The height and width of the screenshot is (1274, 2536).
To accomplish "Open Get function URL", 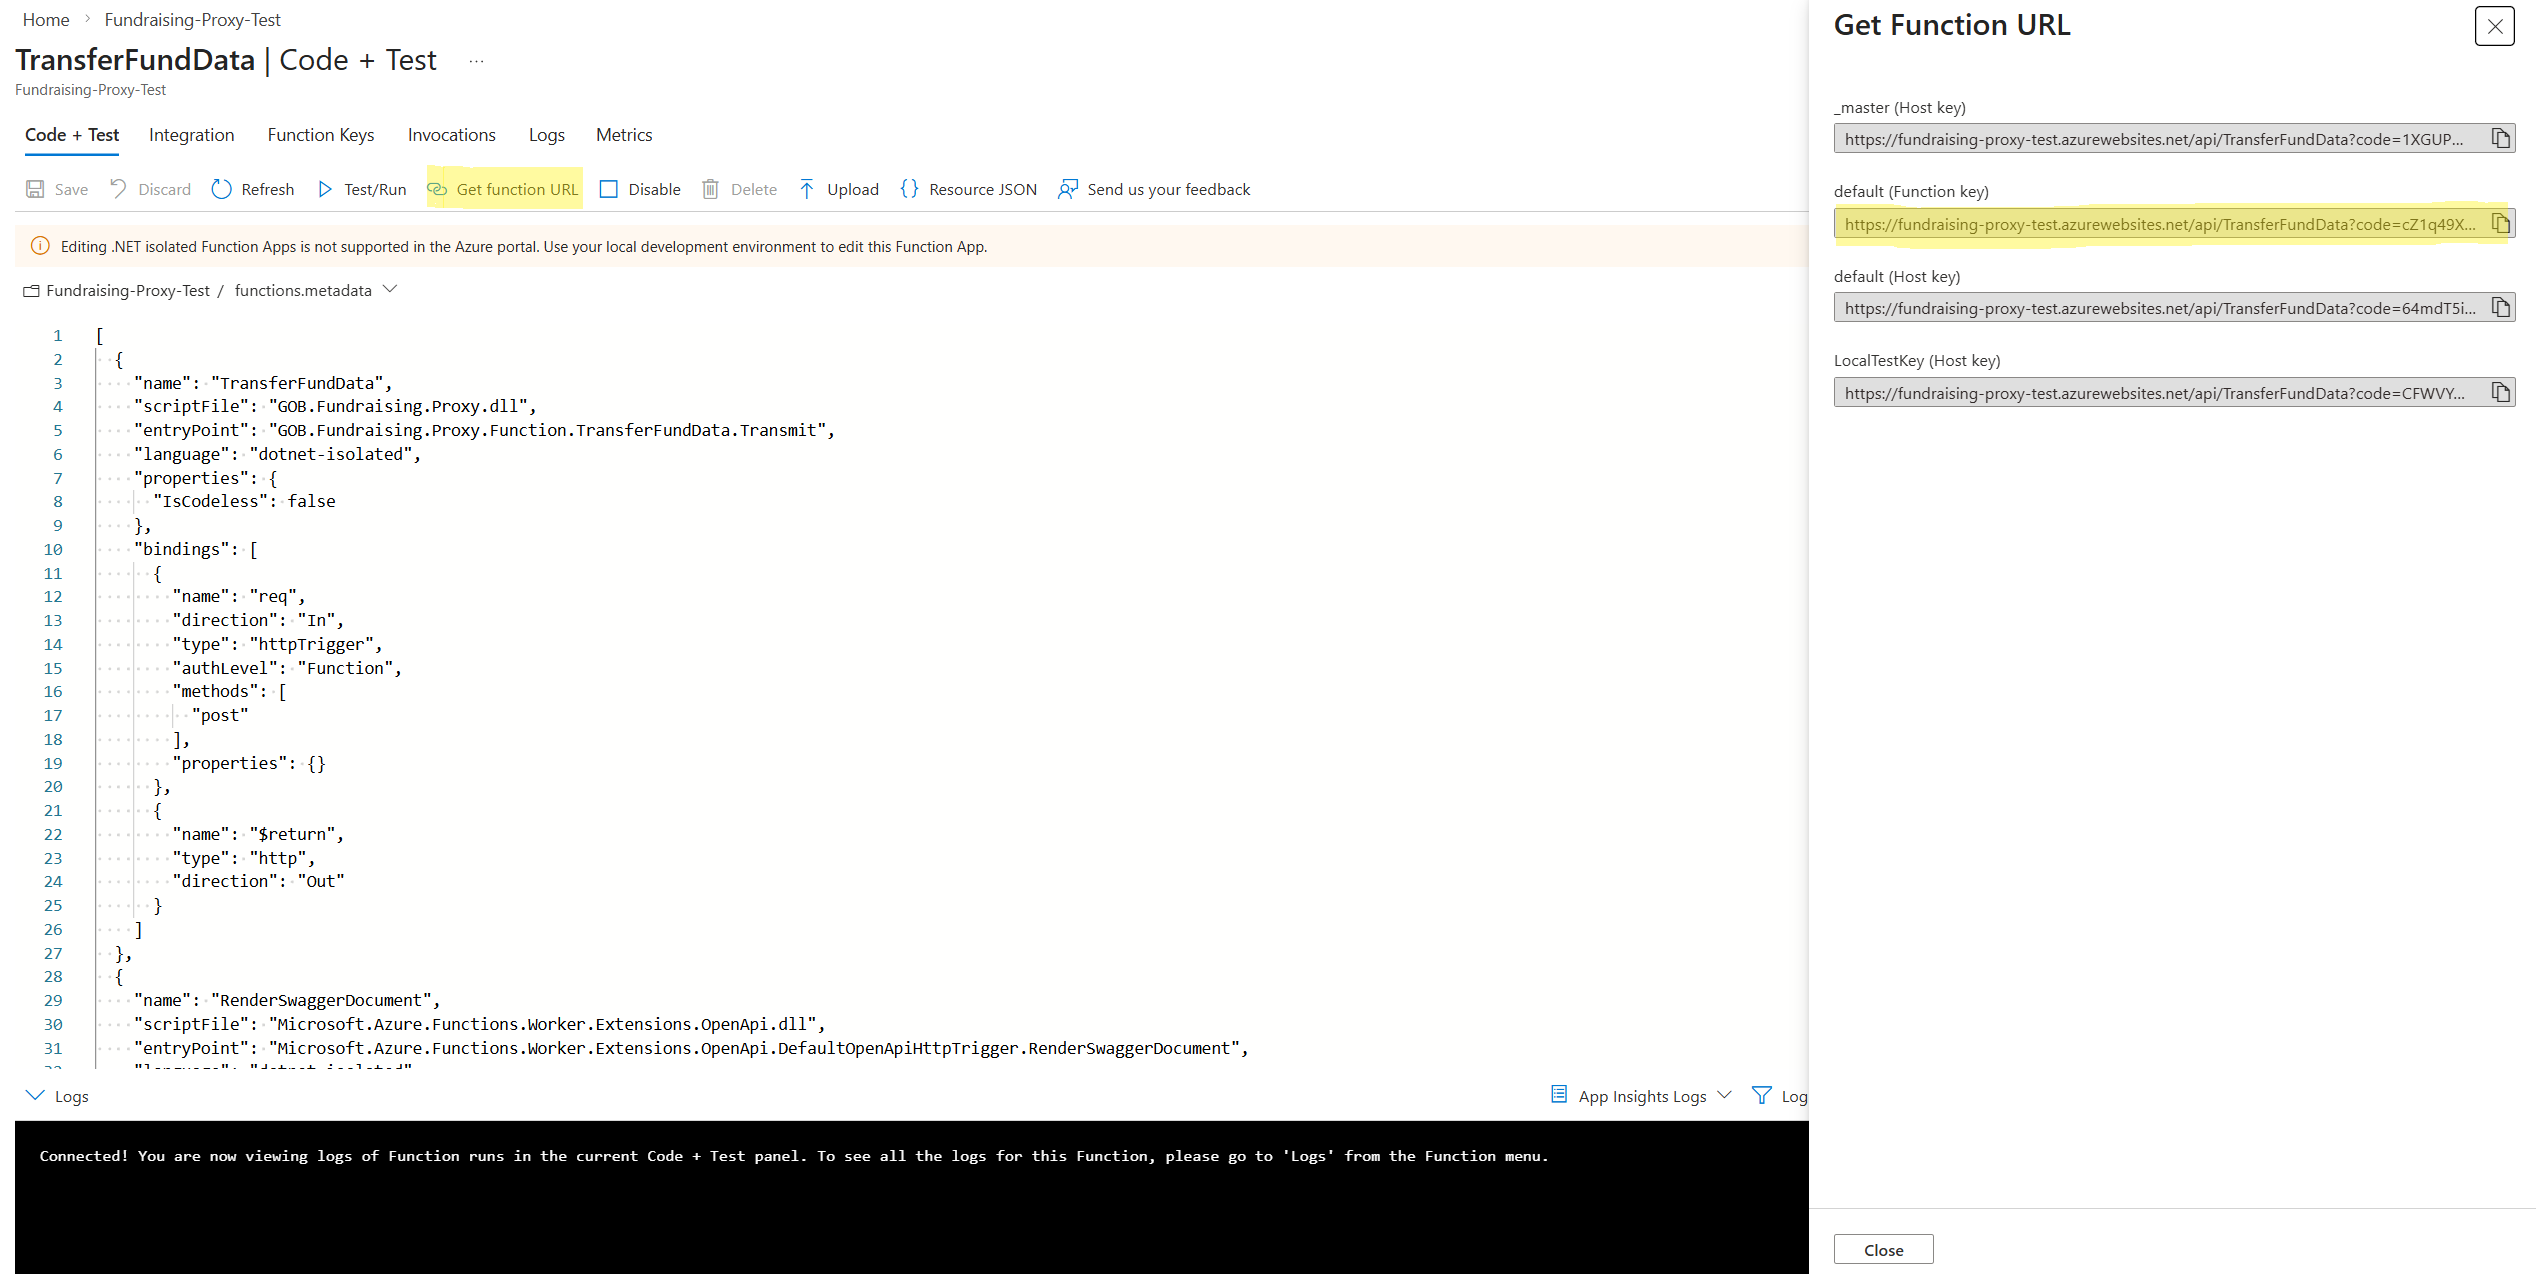I will coord(503,189).
